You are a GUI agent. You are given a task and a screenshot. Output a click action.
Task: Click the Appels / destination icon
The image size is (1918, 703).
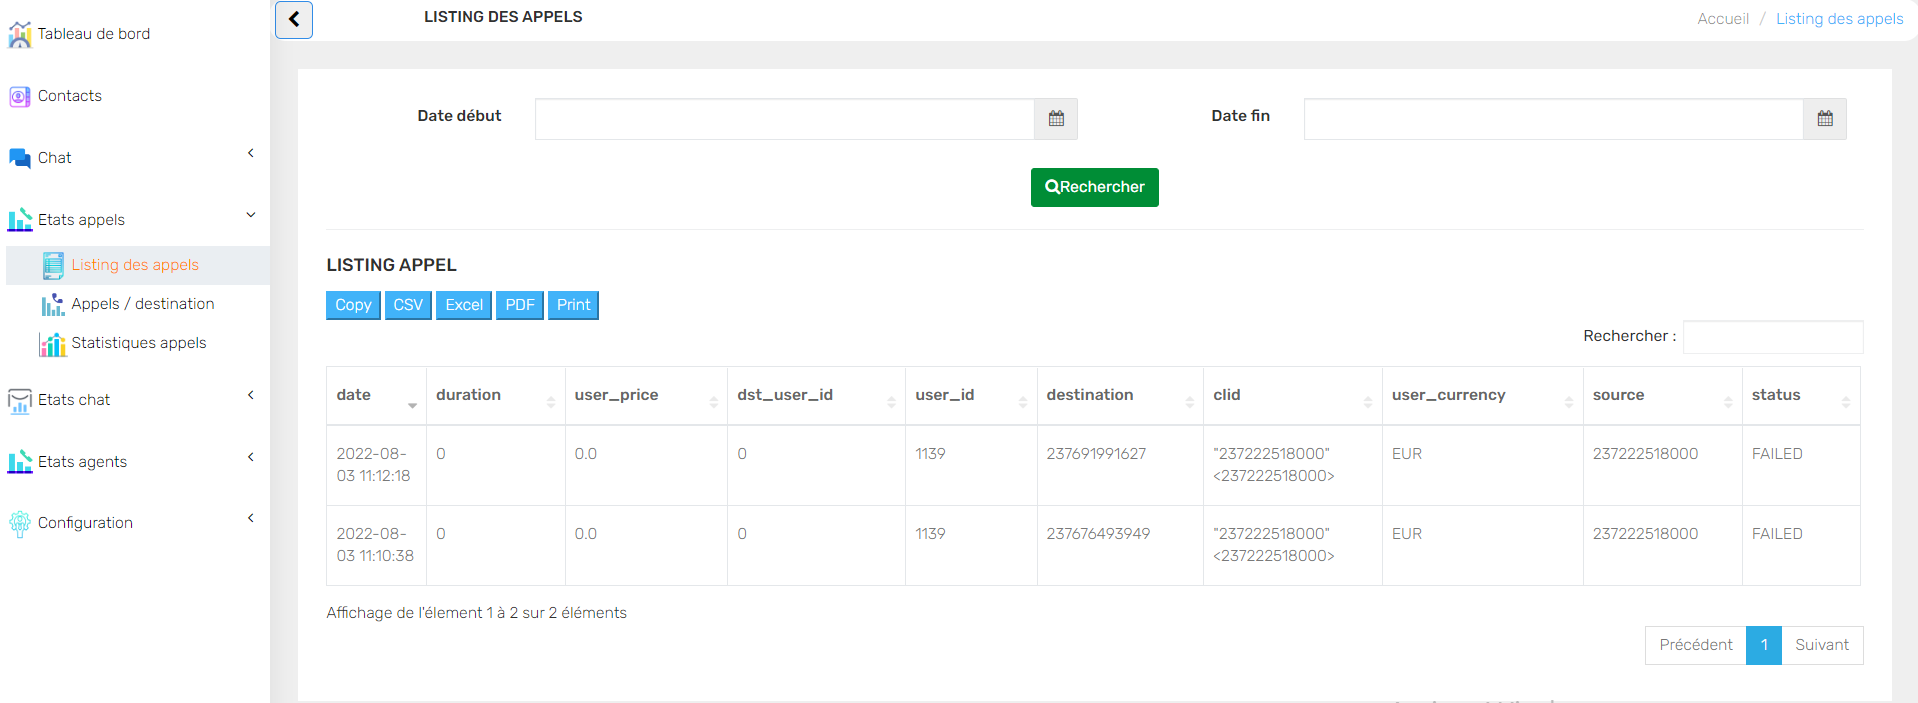pyautogui.click(x=53, y=305)
